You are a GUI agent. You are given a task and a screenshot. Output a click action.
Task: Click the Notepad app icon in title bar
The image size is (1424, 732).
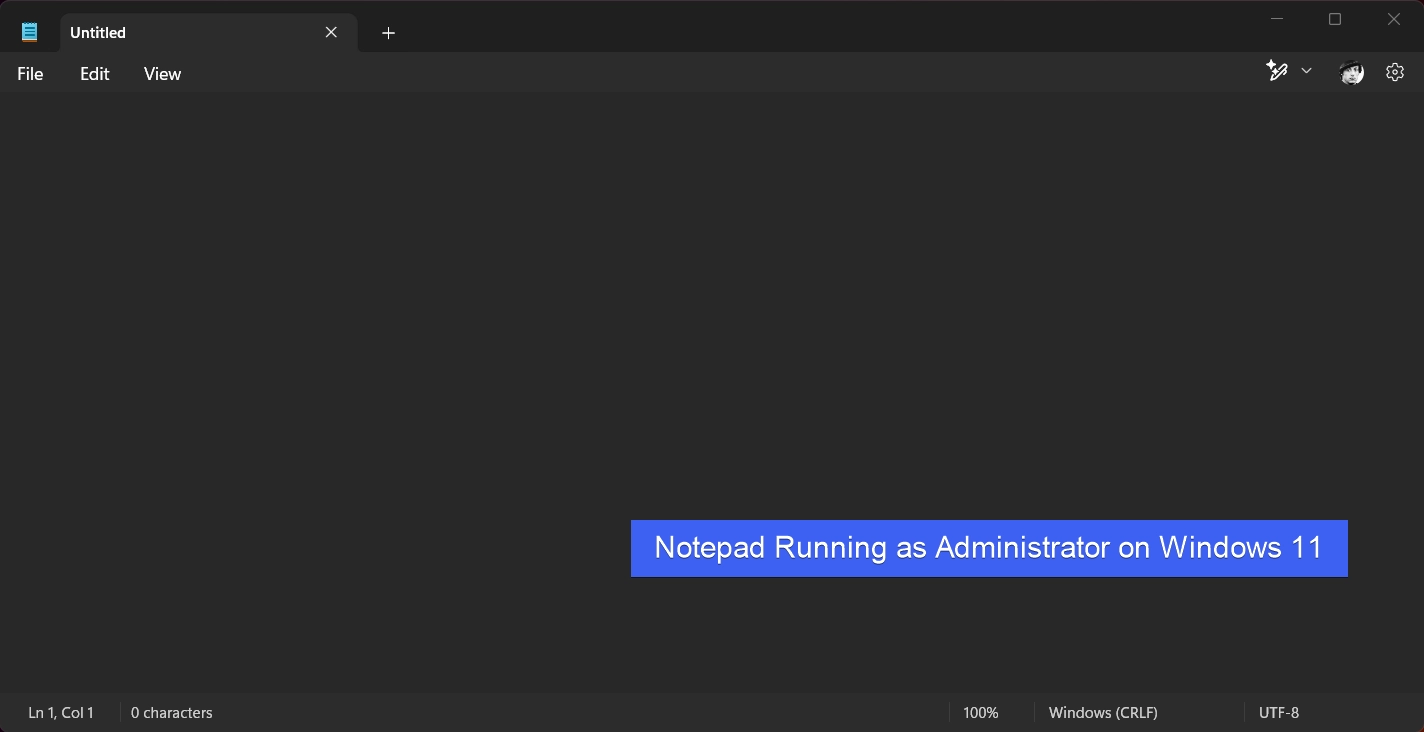[x=30, y=32]
